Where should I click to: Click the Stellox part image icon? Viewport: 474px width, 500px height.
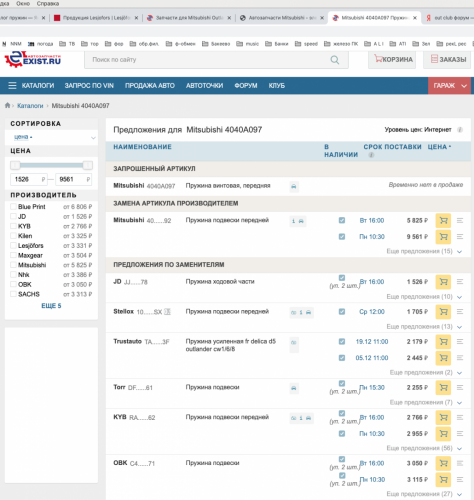coord(167,312)
